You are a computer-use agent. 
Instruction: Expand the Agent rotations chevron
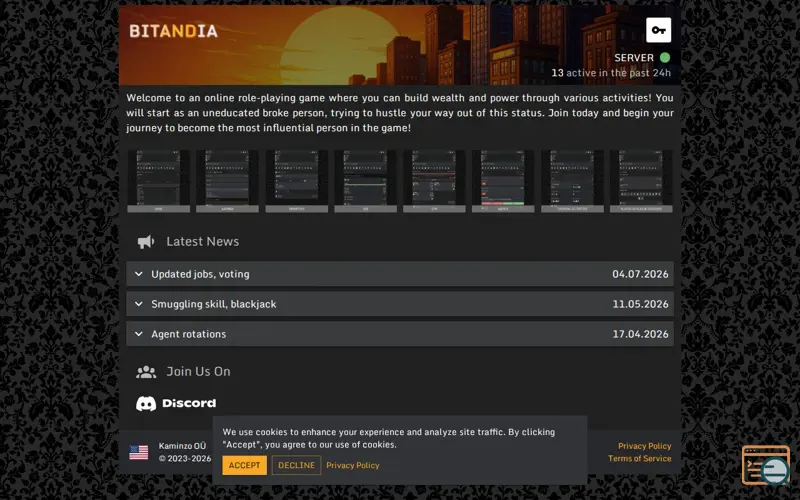tap(139, 334)
